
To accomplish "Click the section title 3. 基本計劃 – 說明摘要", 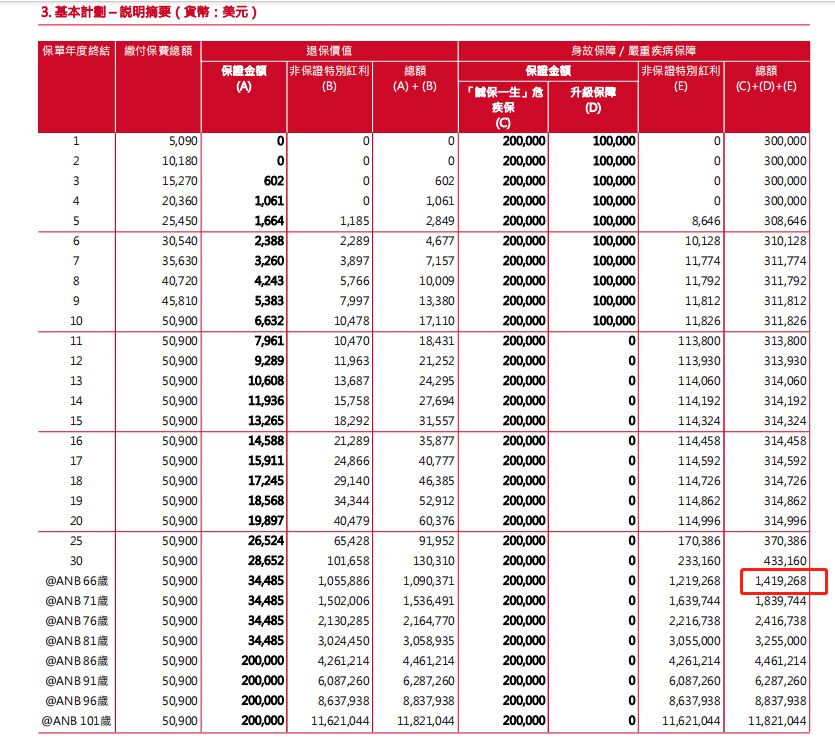I will (149, 12).
